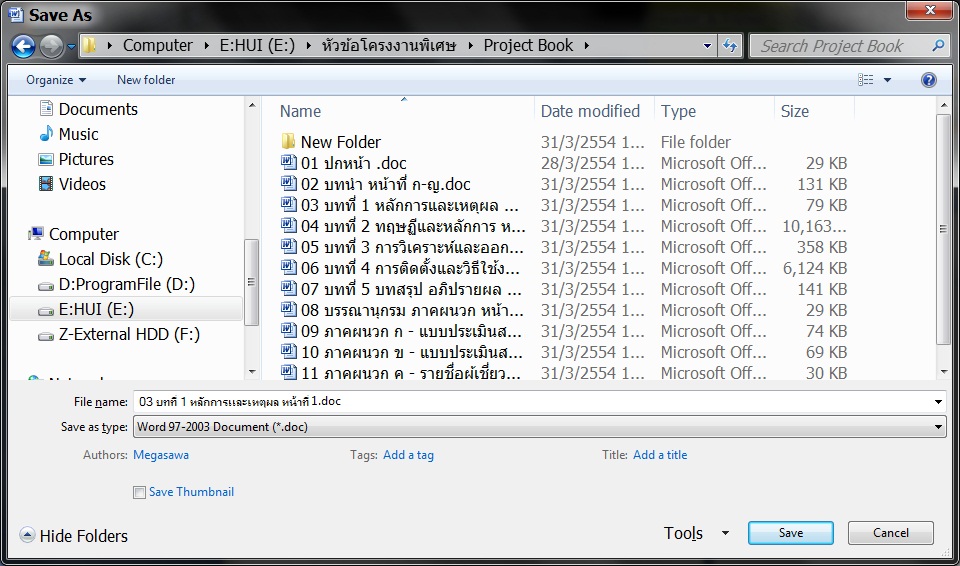
Task: Select the 01 ปกหน้า .doc Word file icon
Action: click(x=288, y=163)
